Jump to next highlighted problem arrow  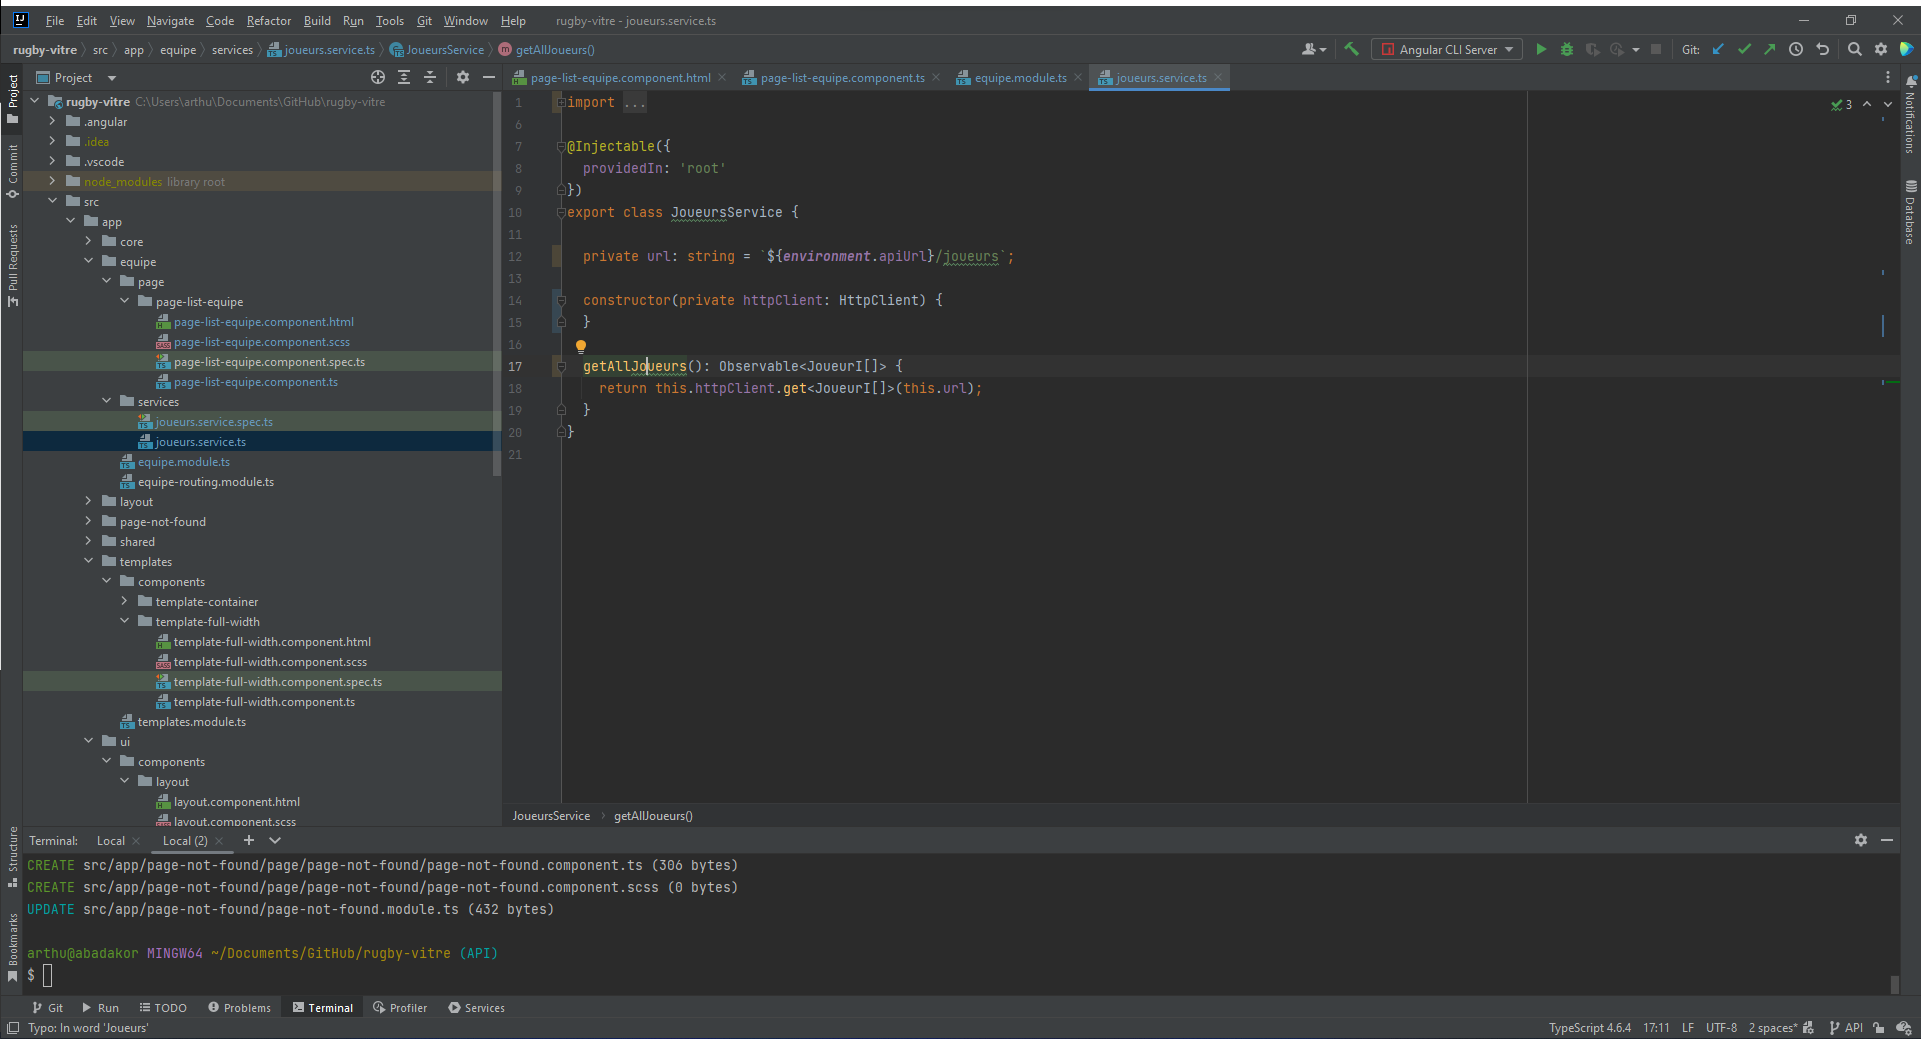click(x=1888, y=104)
